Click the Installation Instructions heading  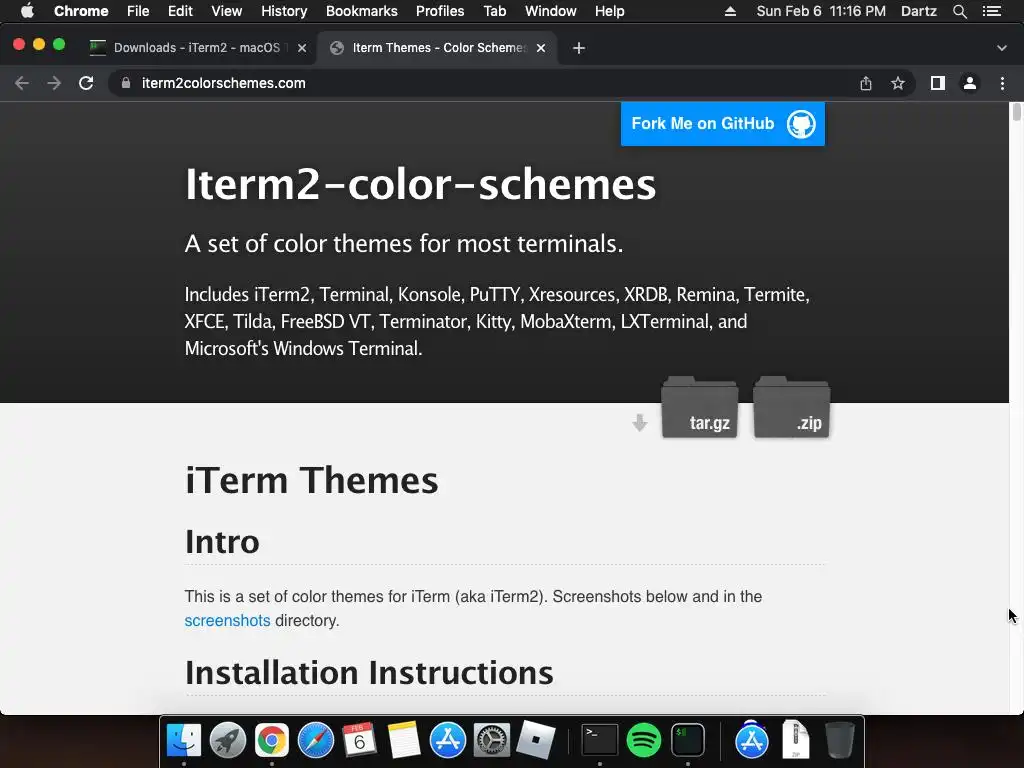369,673
